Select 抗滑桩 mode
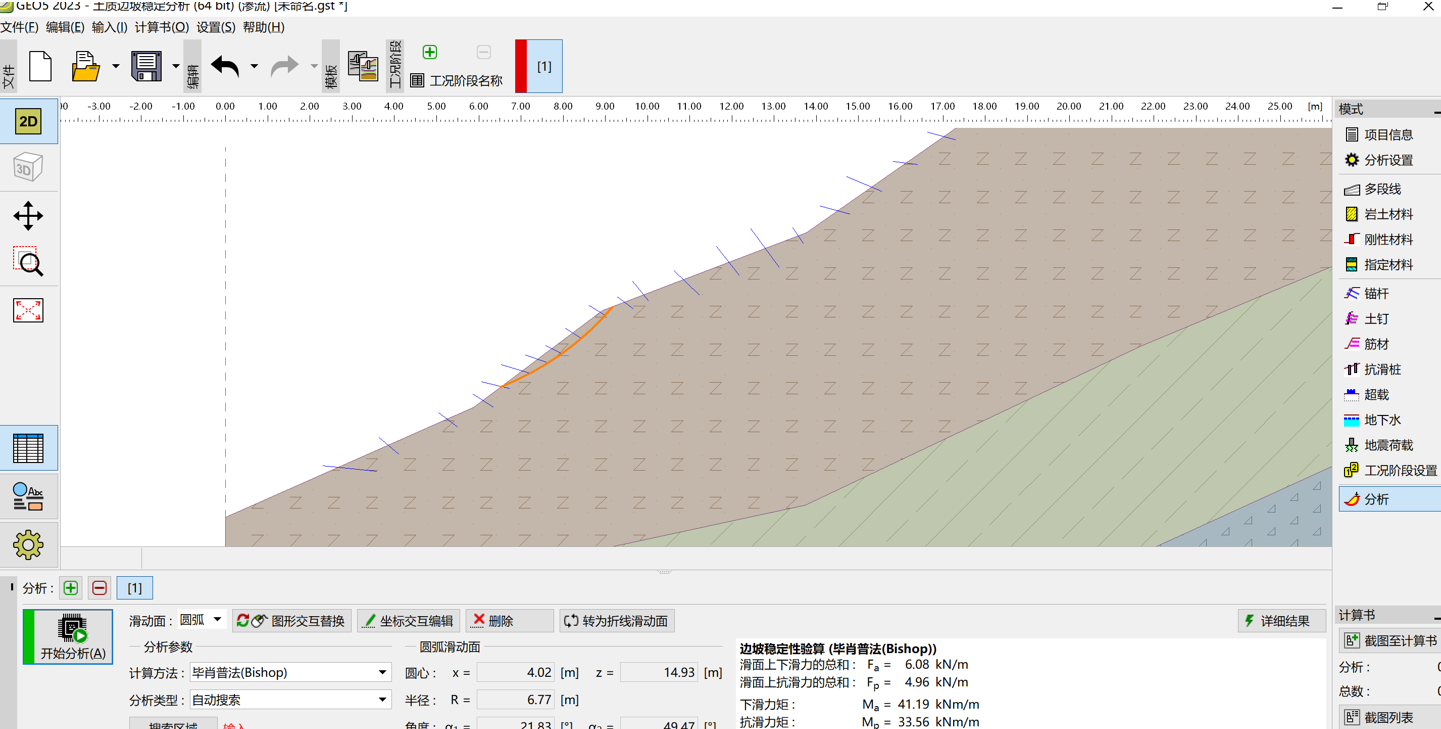This screenshot has width=1441, height=729. coord(1389,370)
